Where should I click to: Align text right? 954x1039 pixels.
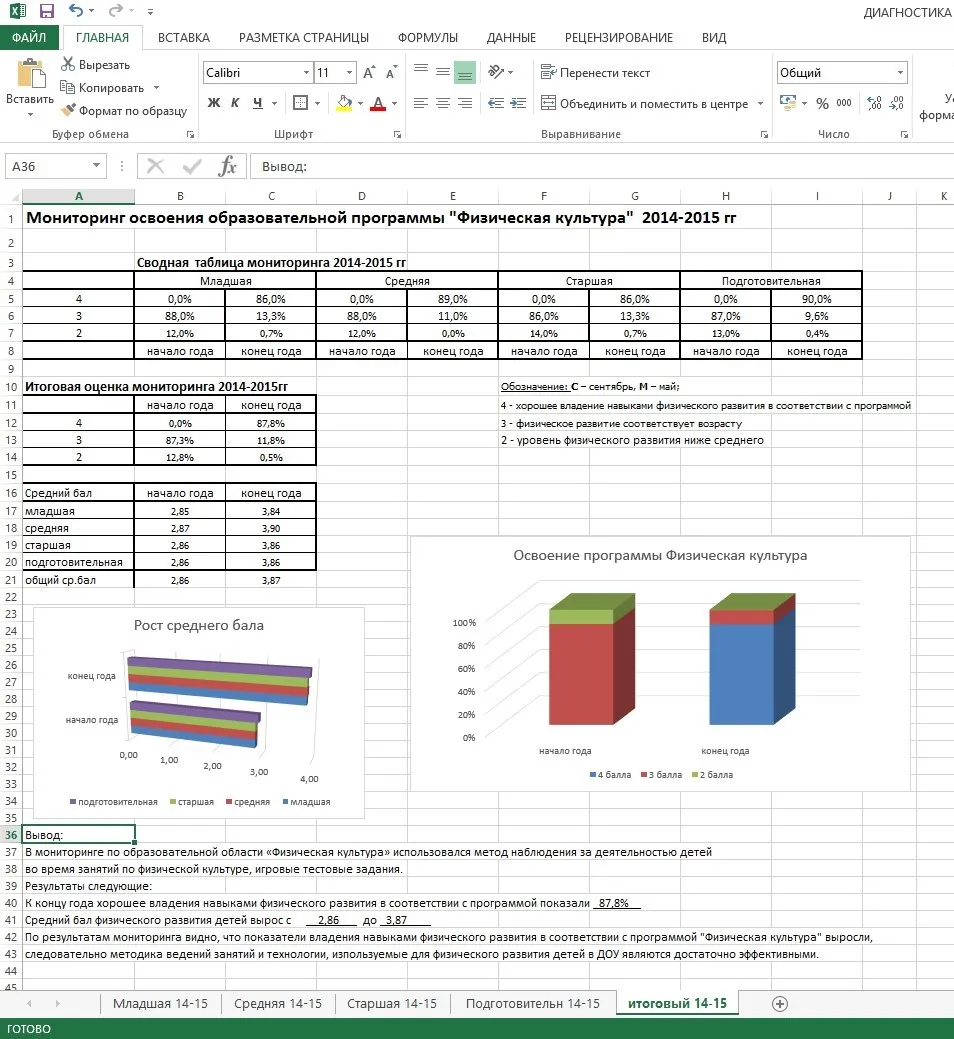tap(465, 103)
